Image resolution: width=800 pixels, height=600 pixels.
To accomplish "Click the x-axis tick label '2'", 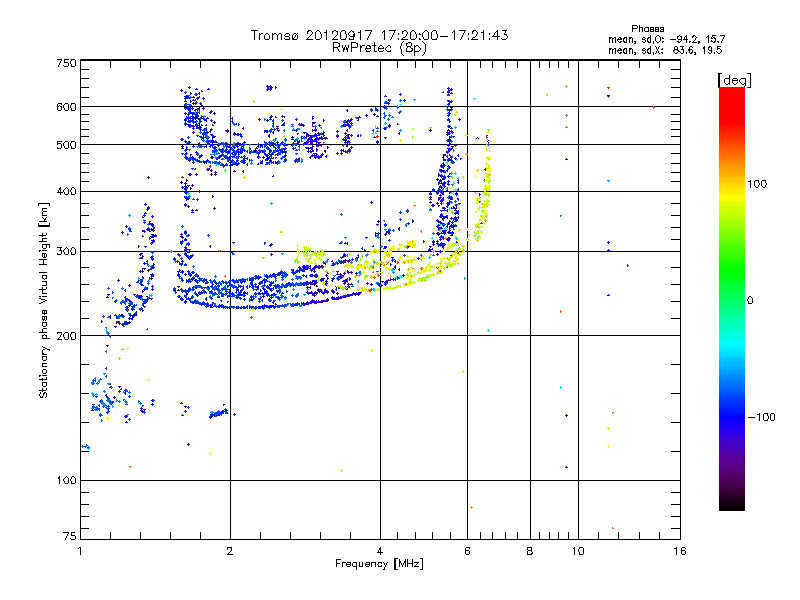I will [230, 551].
